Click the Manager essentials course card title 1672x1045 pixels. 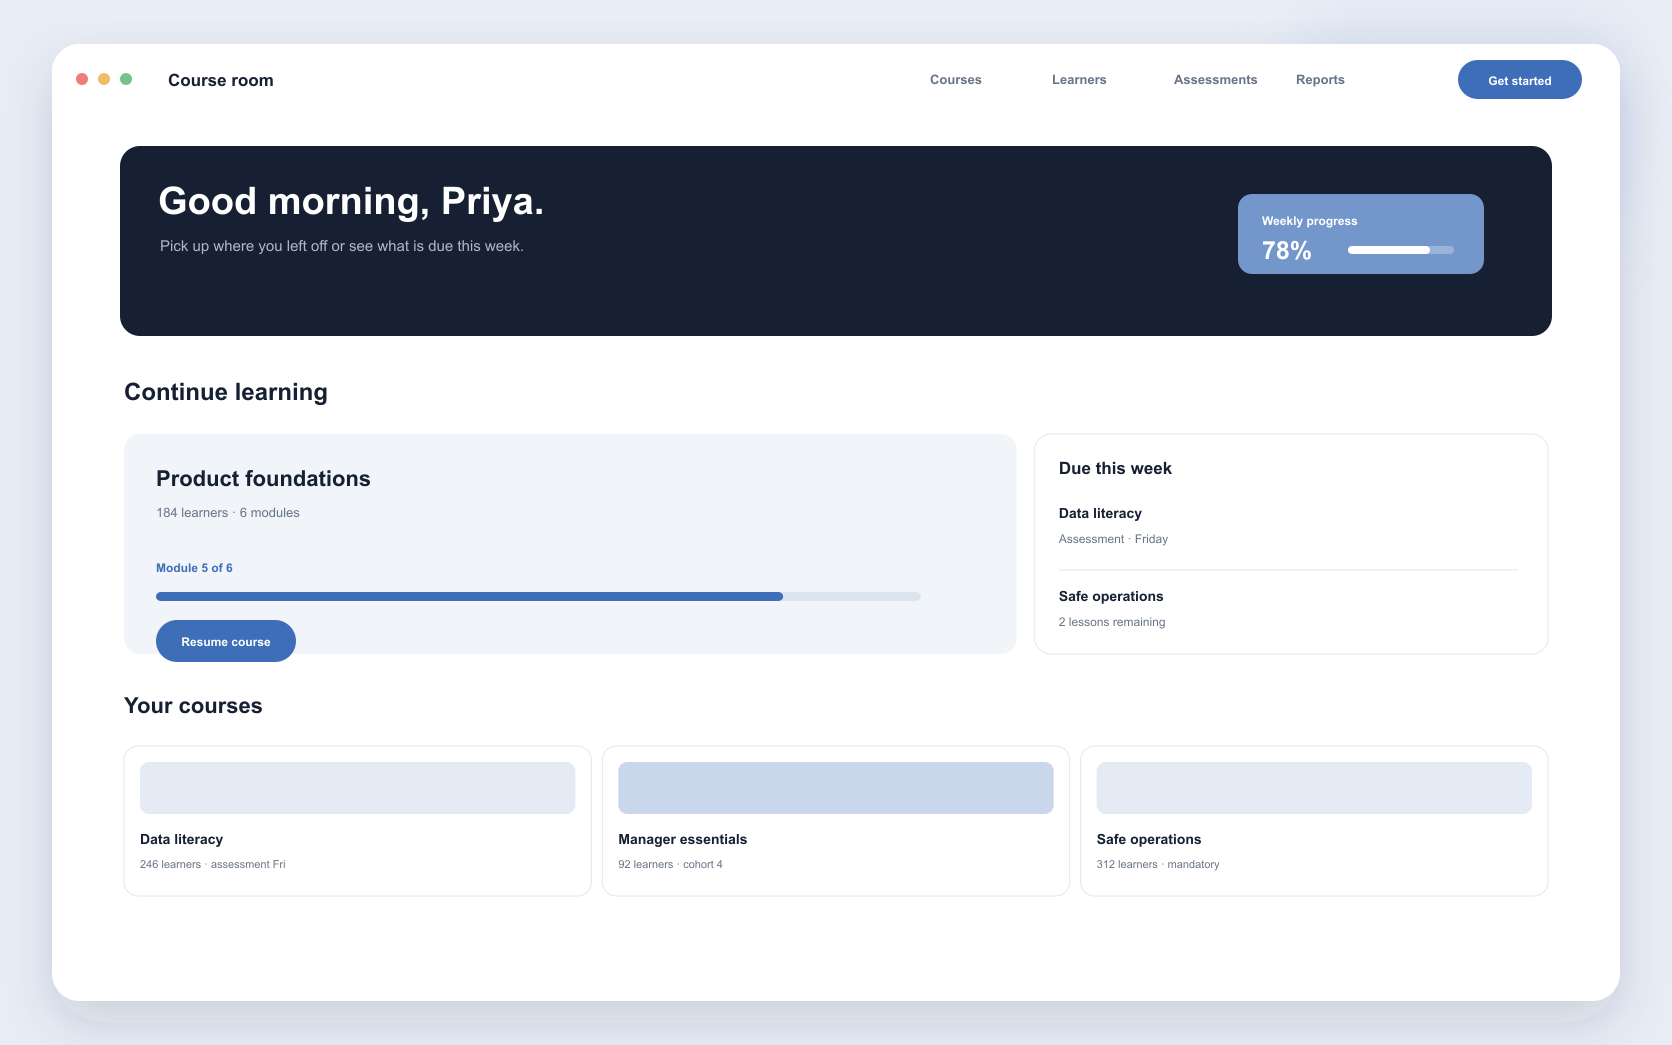[x=682, y=839]
